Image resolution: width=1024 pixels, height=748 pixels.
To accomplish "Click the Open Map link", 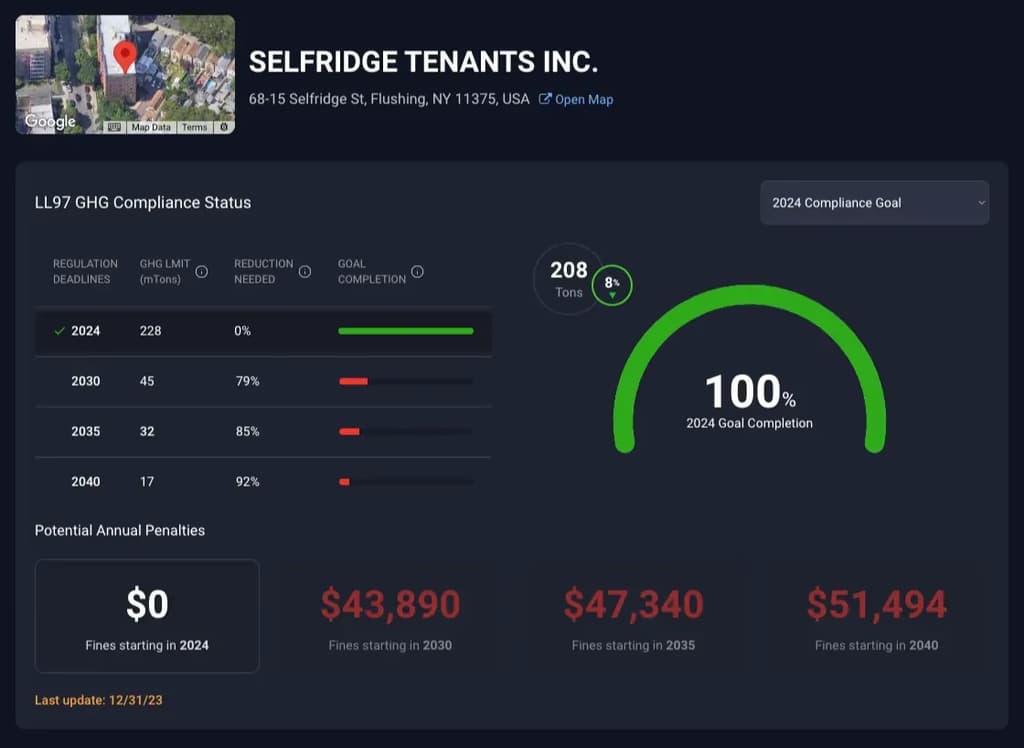I will (x=584, y=99).
